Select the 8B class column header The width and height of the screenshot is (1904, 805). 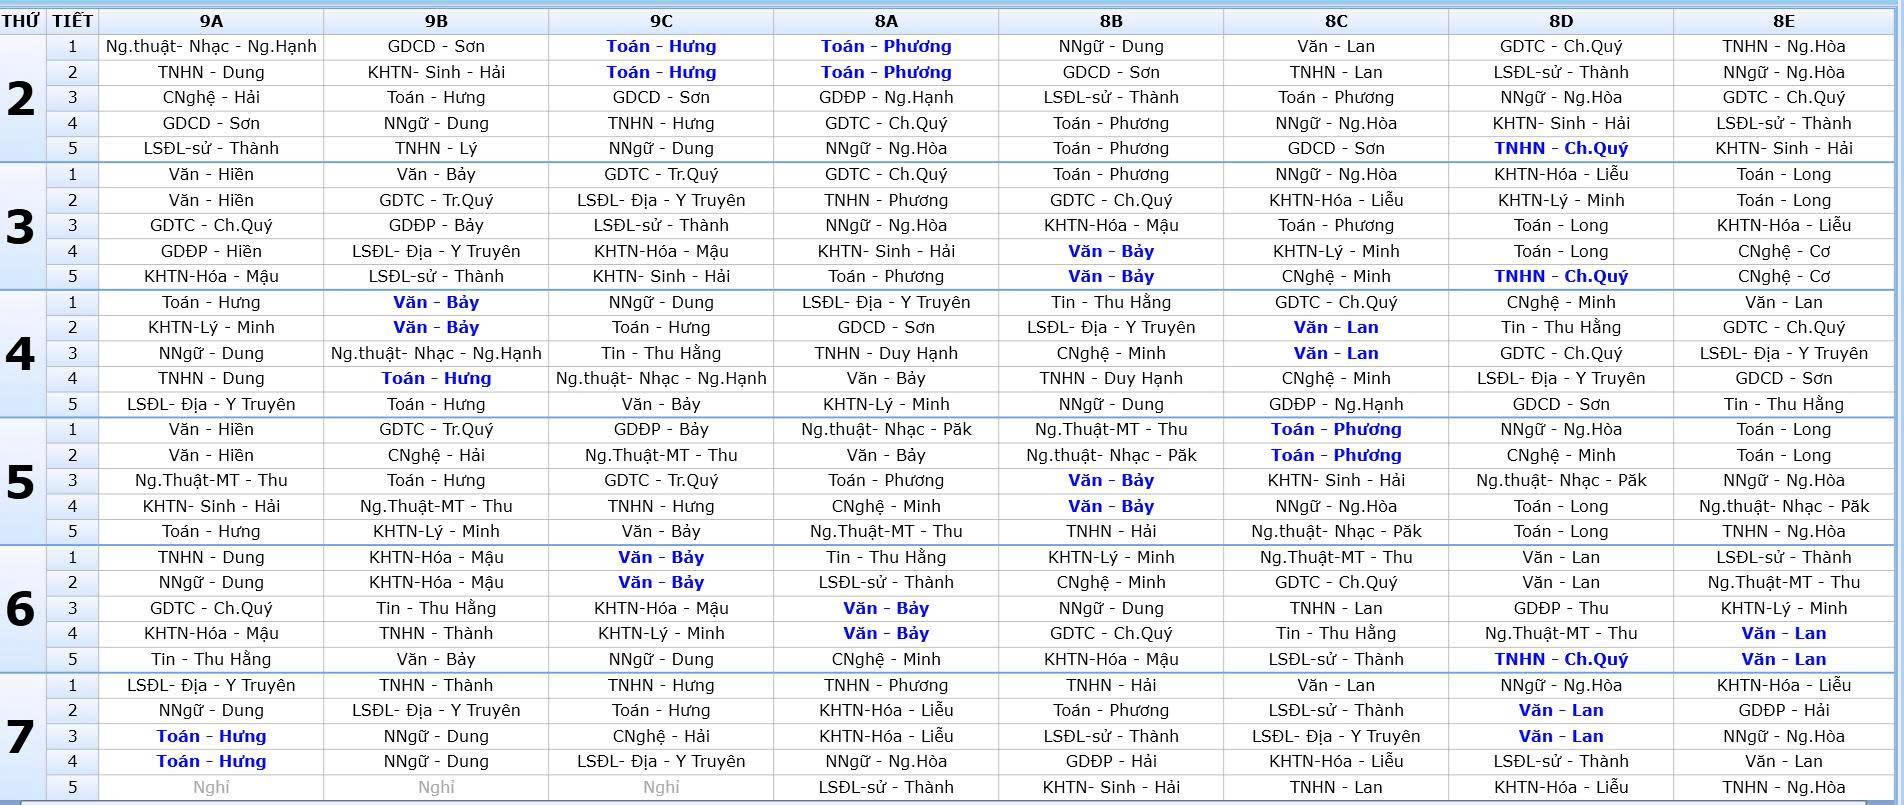pyautogui.click(x=1111, y=21)
